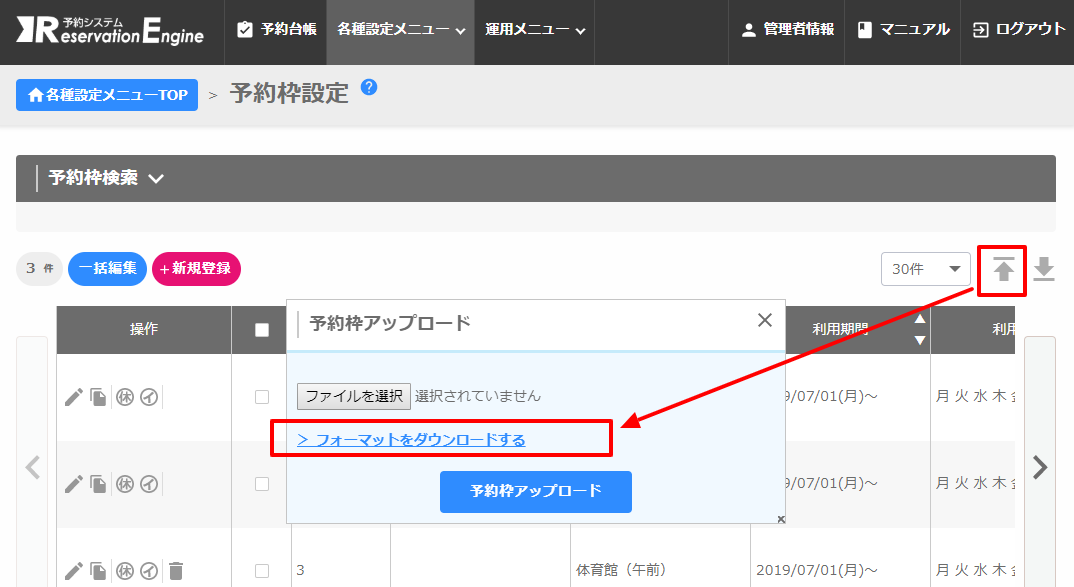Click the upload icon above the table
This screenshot has height=587, width=1074.
pos(1003,269)
